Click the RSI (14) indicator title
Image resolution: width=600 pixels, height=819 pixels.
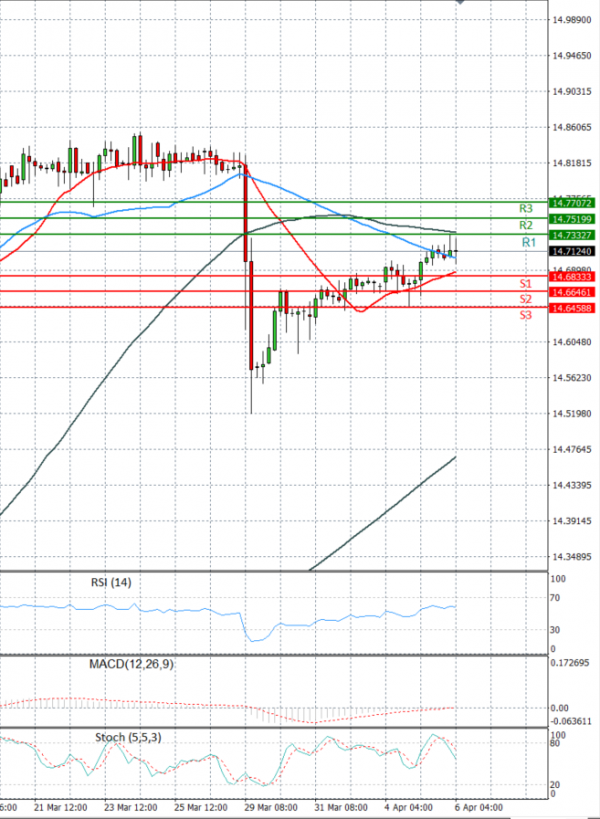[x=111, y=582]
